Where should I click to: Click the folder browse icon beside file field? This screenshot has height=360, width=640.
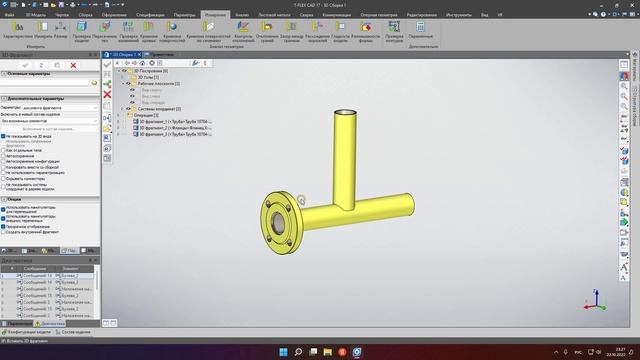tap(94, 83)
